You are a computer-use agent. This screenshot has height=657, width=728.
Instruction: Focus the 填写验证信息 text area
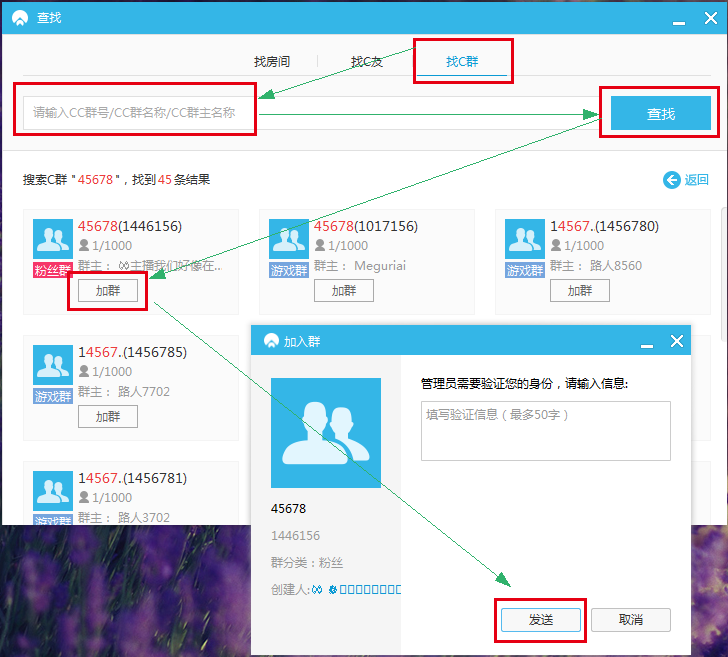(546, 431)
